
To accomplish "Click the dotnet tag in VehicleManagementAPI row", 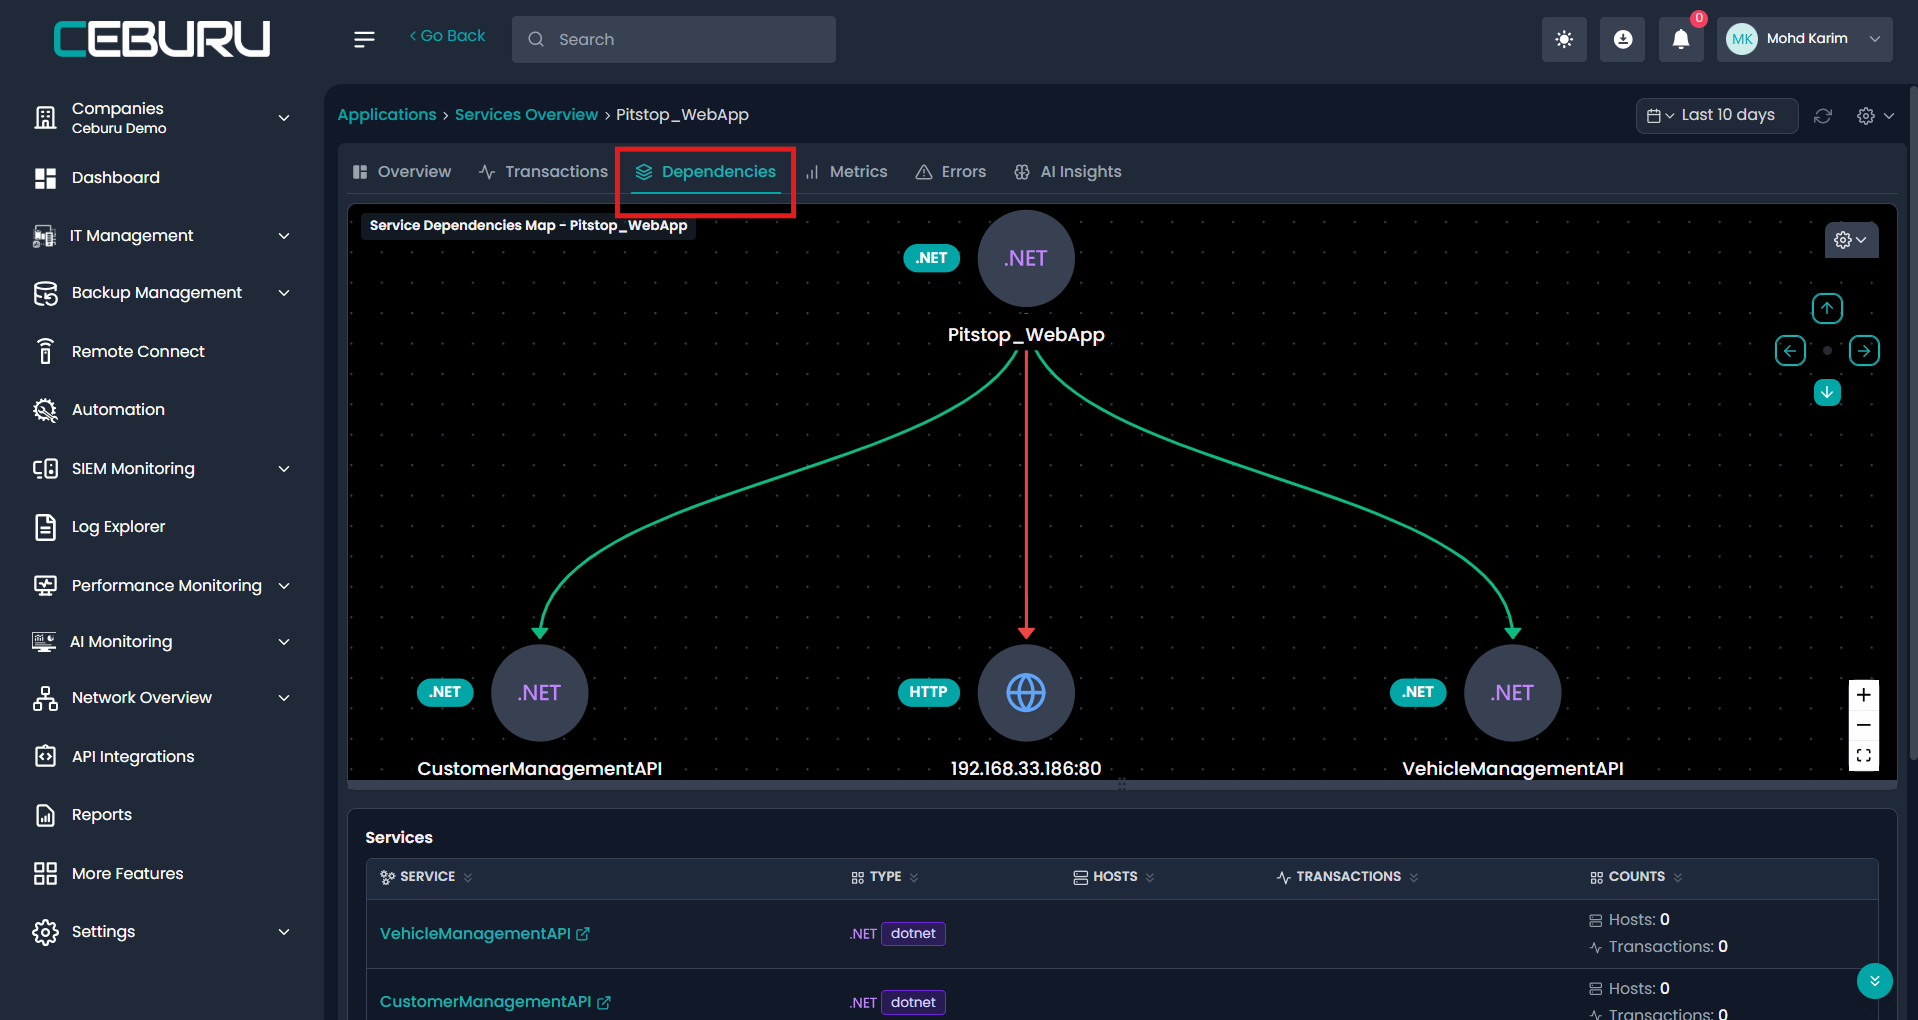I will (x=913, y=934).
